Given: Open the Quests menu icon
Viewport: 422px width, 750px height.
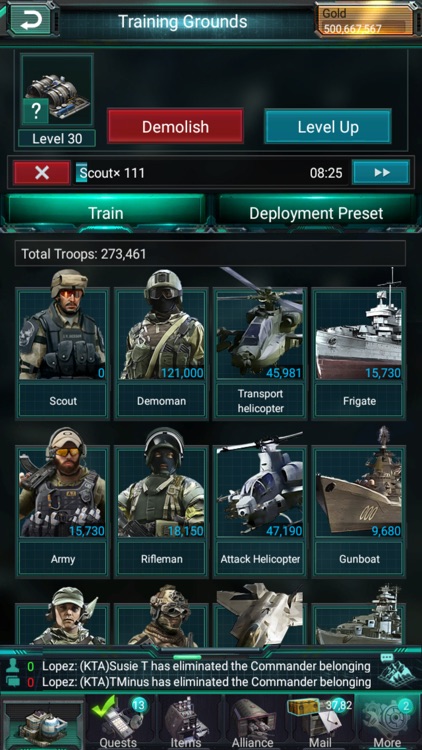Looking at the screenshot, I should coord(118,722).
